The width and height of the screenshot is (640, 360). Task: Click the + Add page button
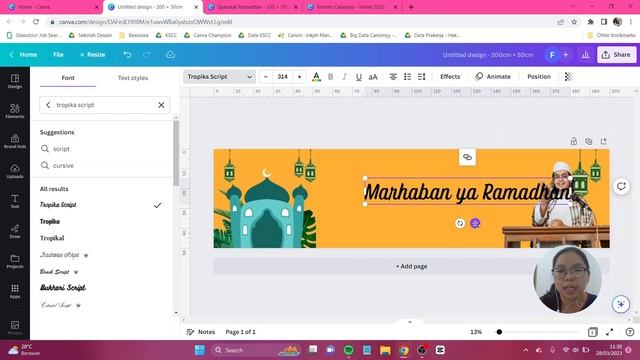click(x=411, y=266)
